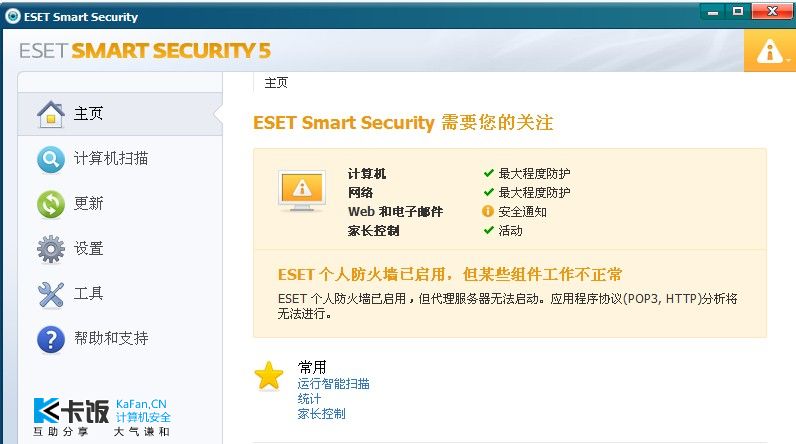The width and height of the screenshot is (796, 444).
Task: Click the green update arrows icon
Action: tap(51, 204)
